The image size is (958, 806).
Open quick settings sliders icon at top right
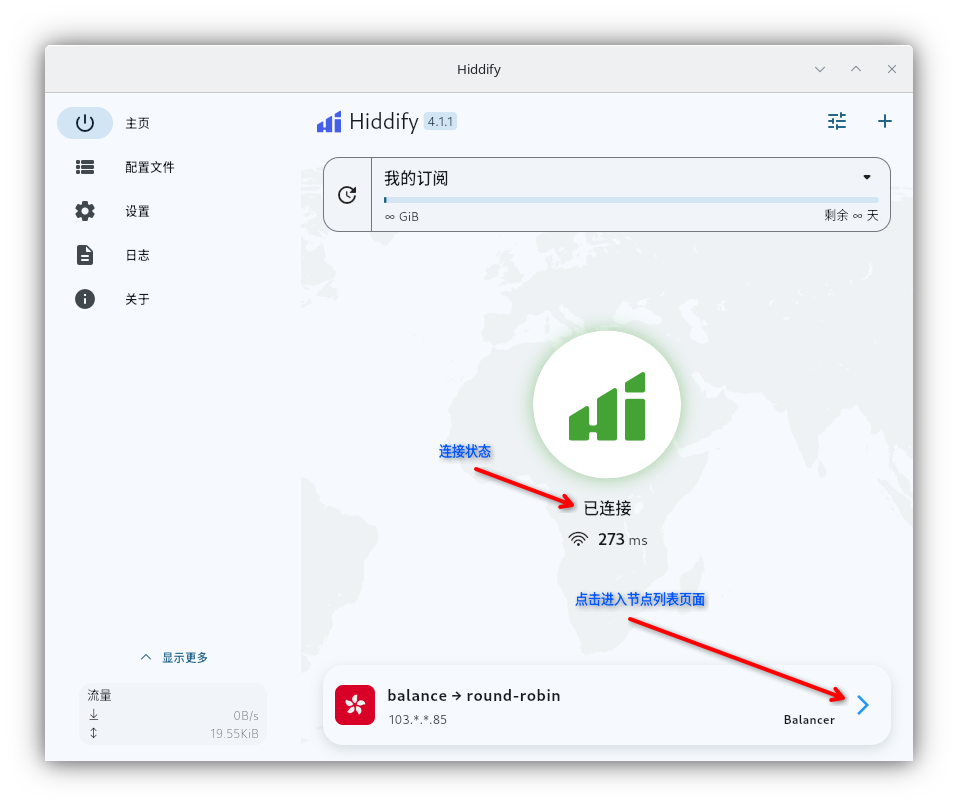coord(837,121)
